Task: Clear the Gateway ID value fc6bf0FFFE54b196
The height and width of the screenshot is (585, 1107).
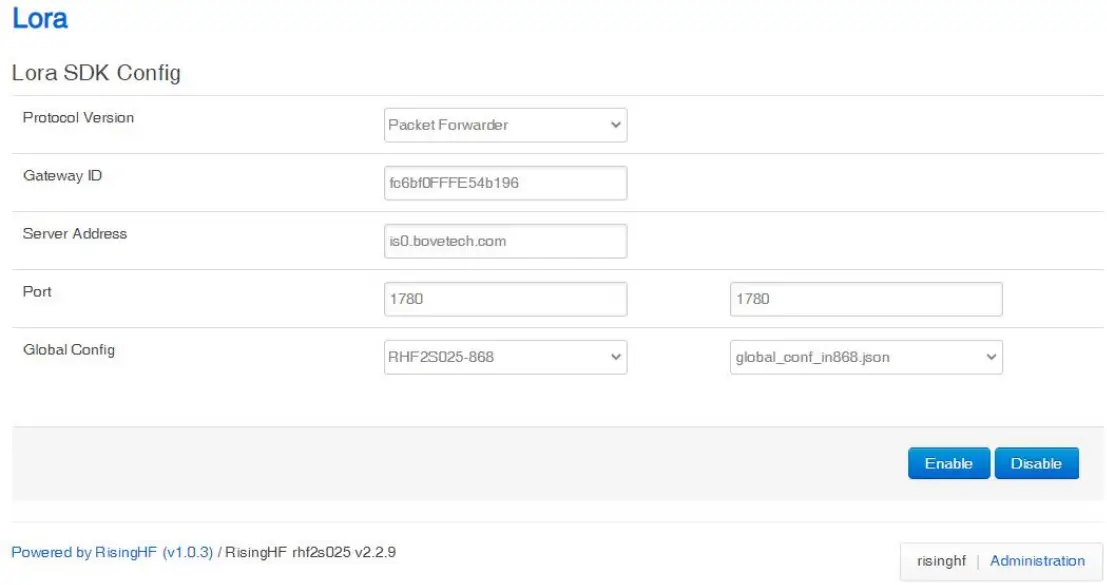Action: (x=505, y=182)
